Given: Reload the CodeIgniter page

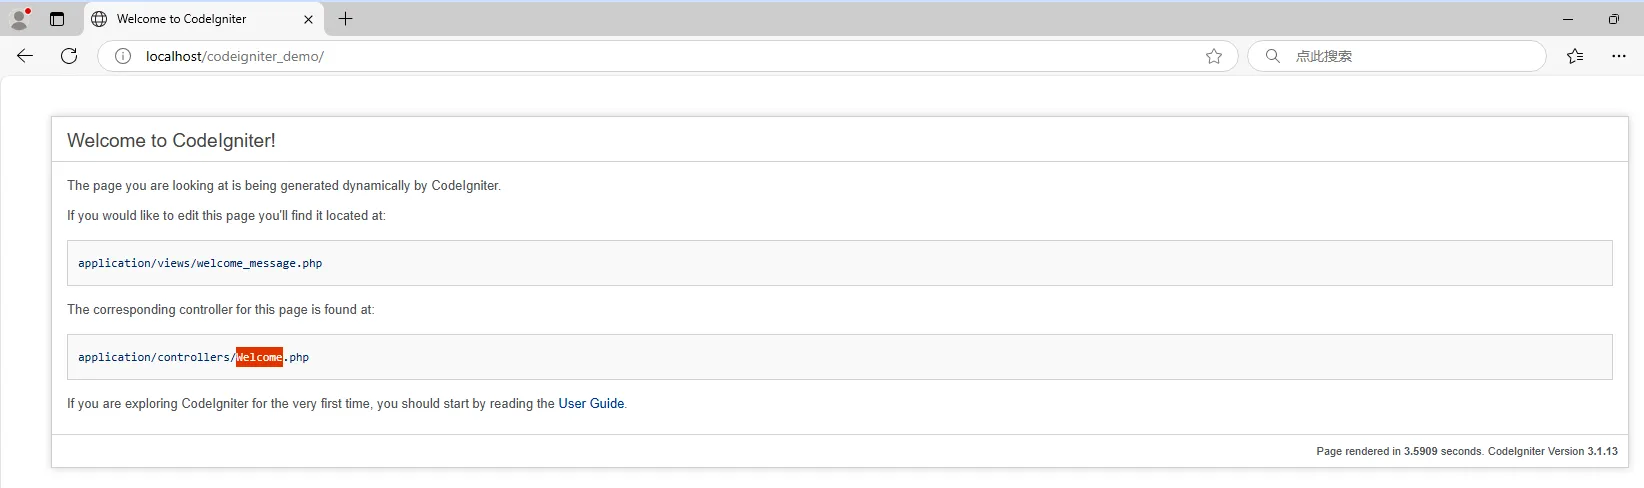Looking at the screenshot, I should click(x=69, y=56).
